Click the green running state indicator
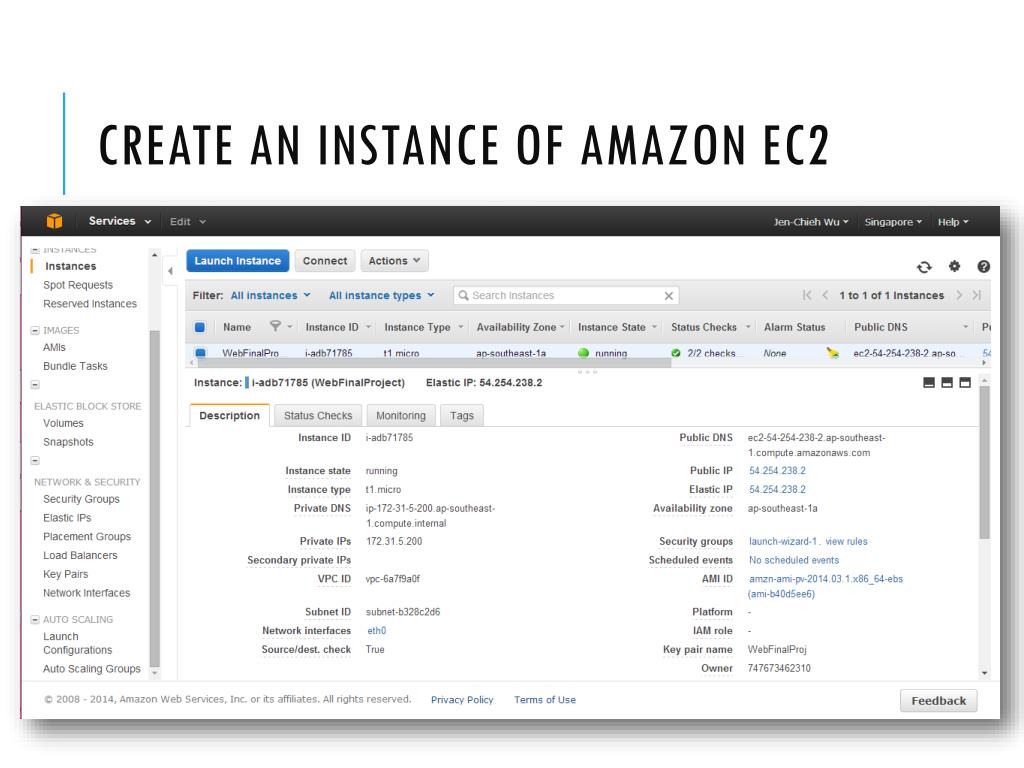 pos(583,353)
